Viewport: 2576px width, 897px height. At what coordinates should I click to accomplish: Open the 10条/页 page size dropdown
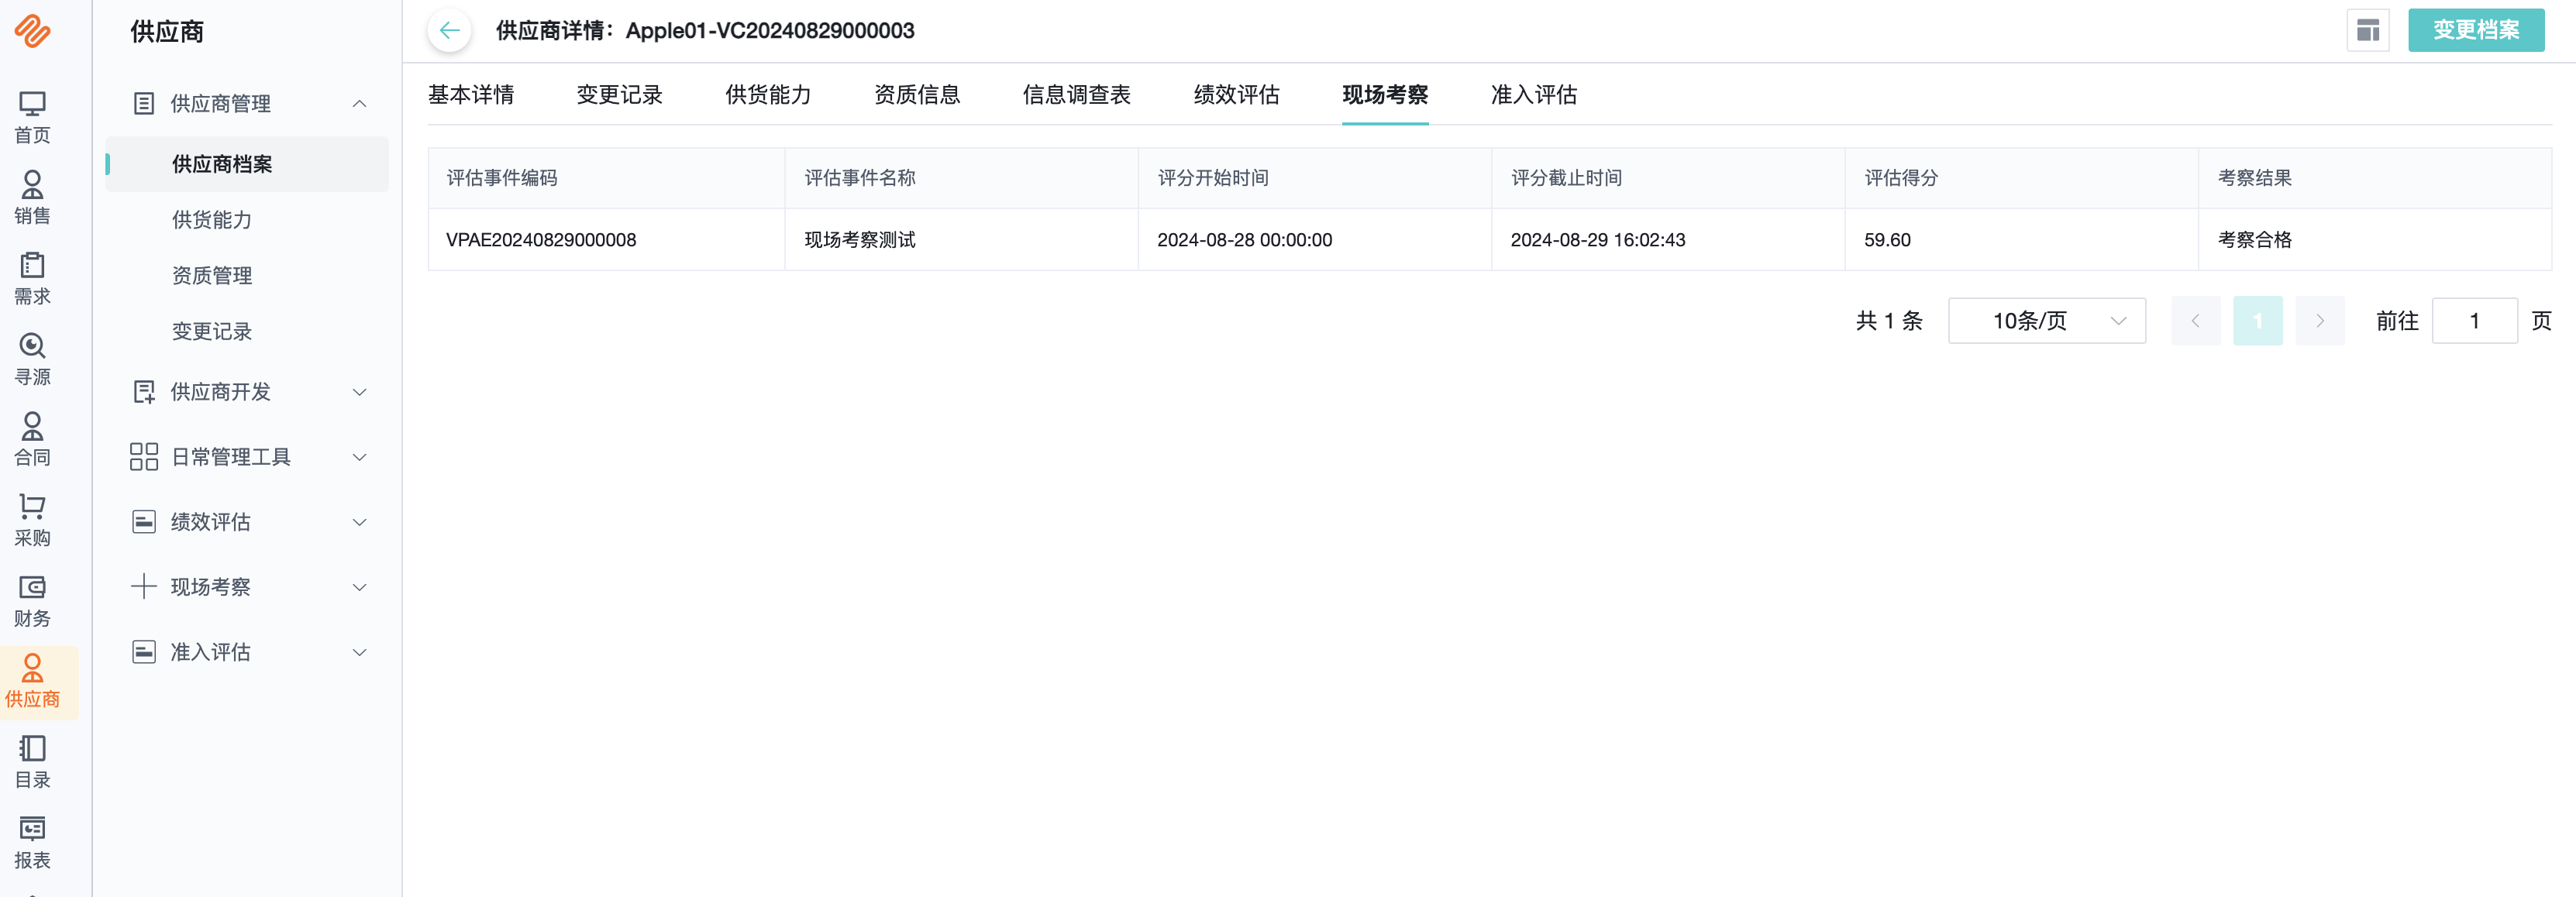2046,321
